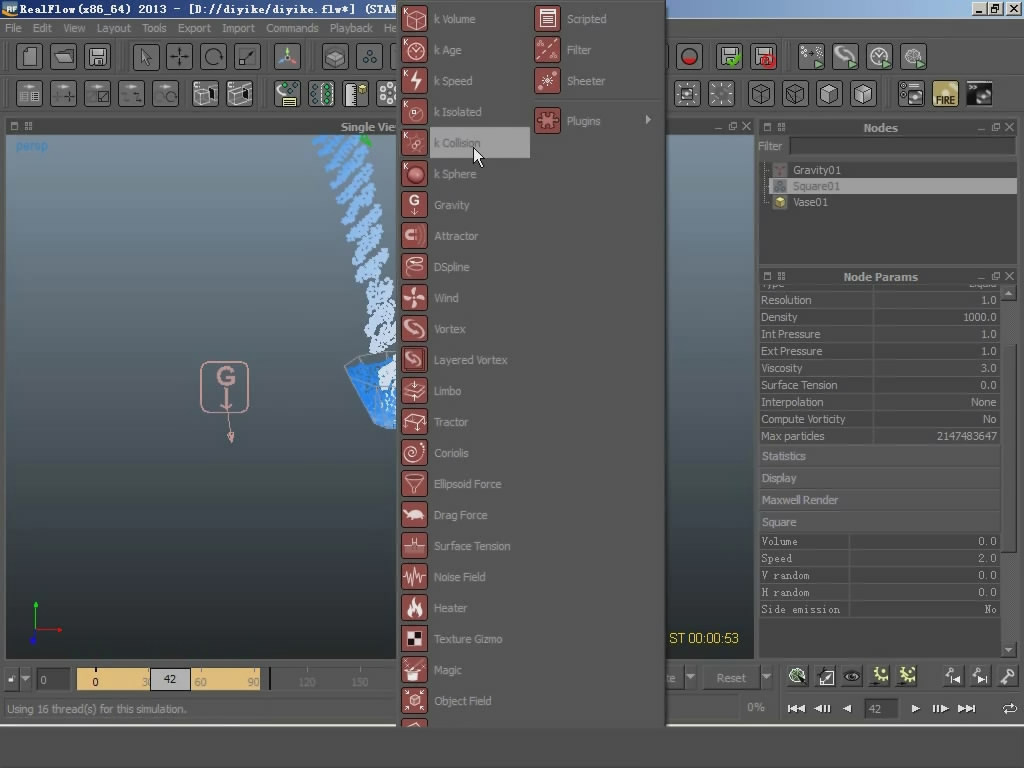Add Heater daemon via flame icon
Viewport: 1024px width, 768px height.
pyautogui.click(x=414, y=608)
